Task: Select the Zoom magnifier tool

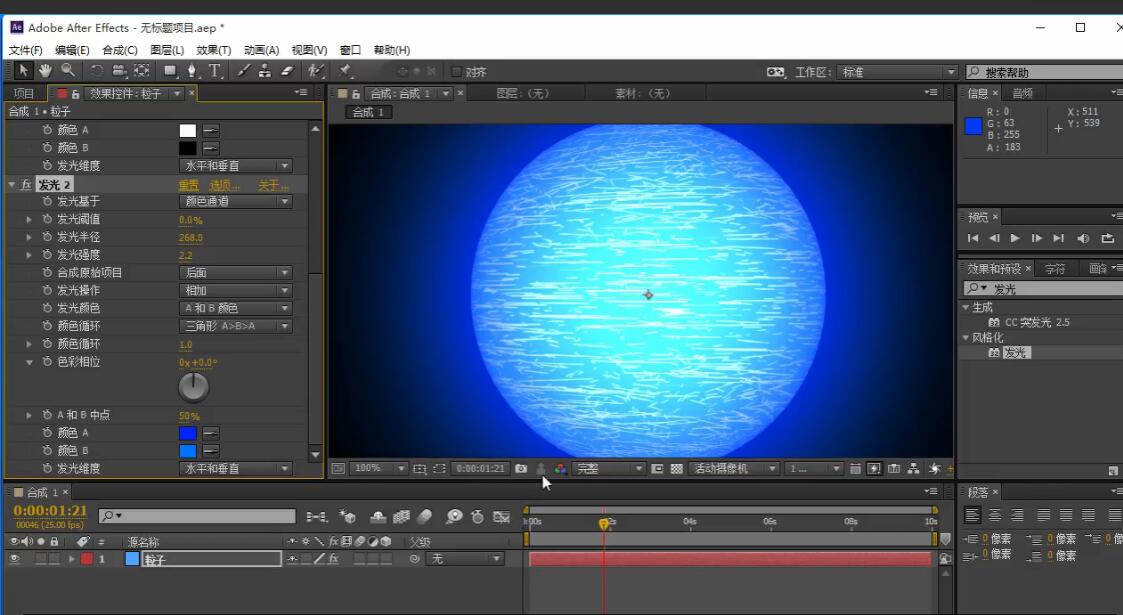Action: (x=67, y=71)
